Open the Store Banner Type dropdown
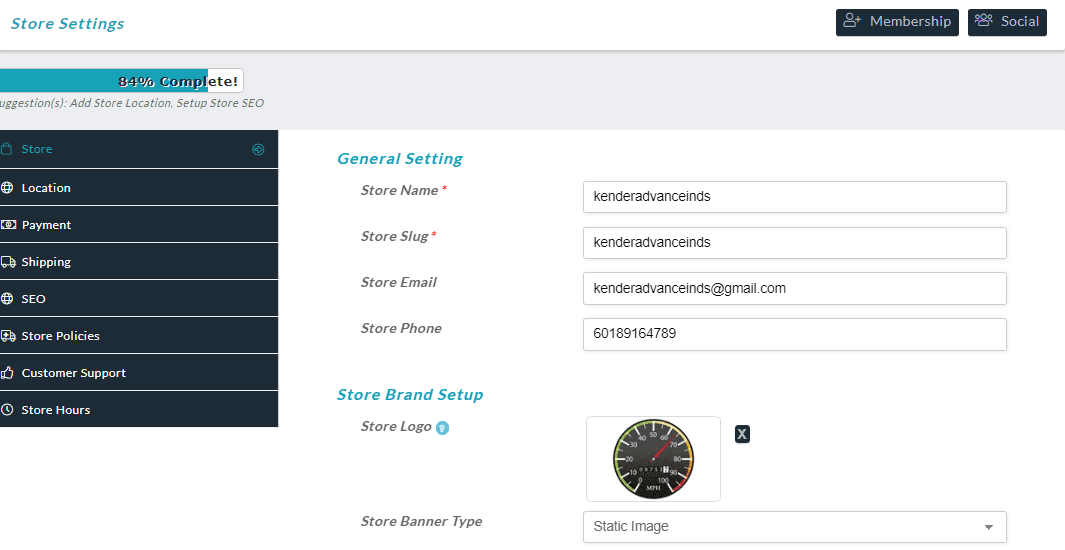The height and width of the screenshot is (550, 1065). click(794, 527)
